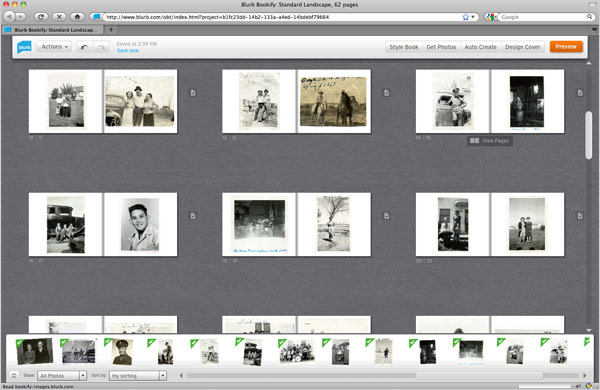Select the Blurb Bookify browser tab
600x390 pixels.
52,29
